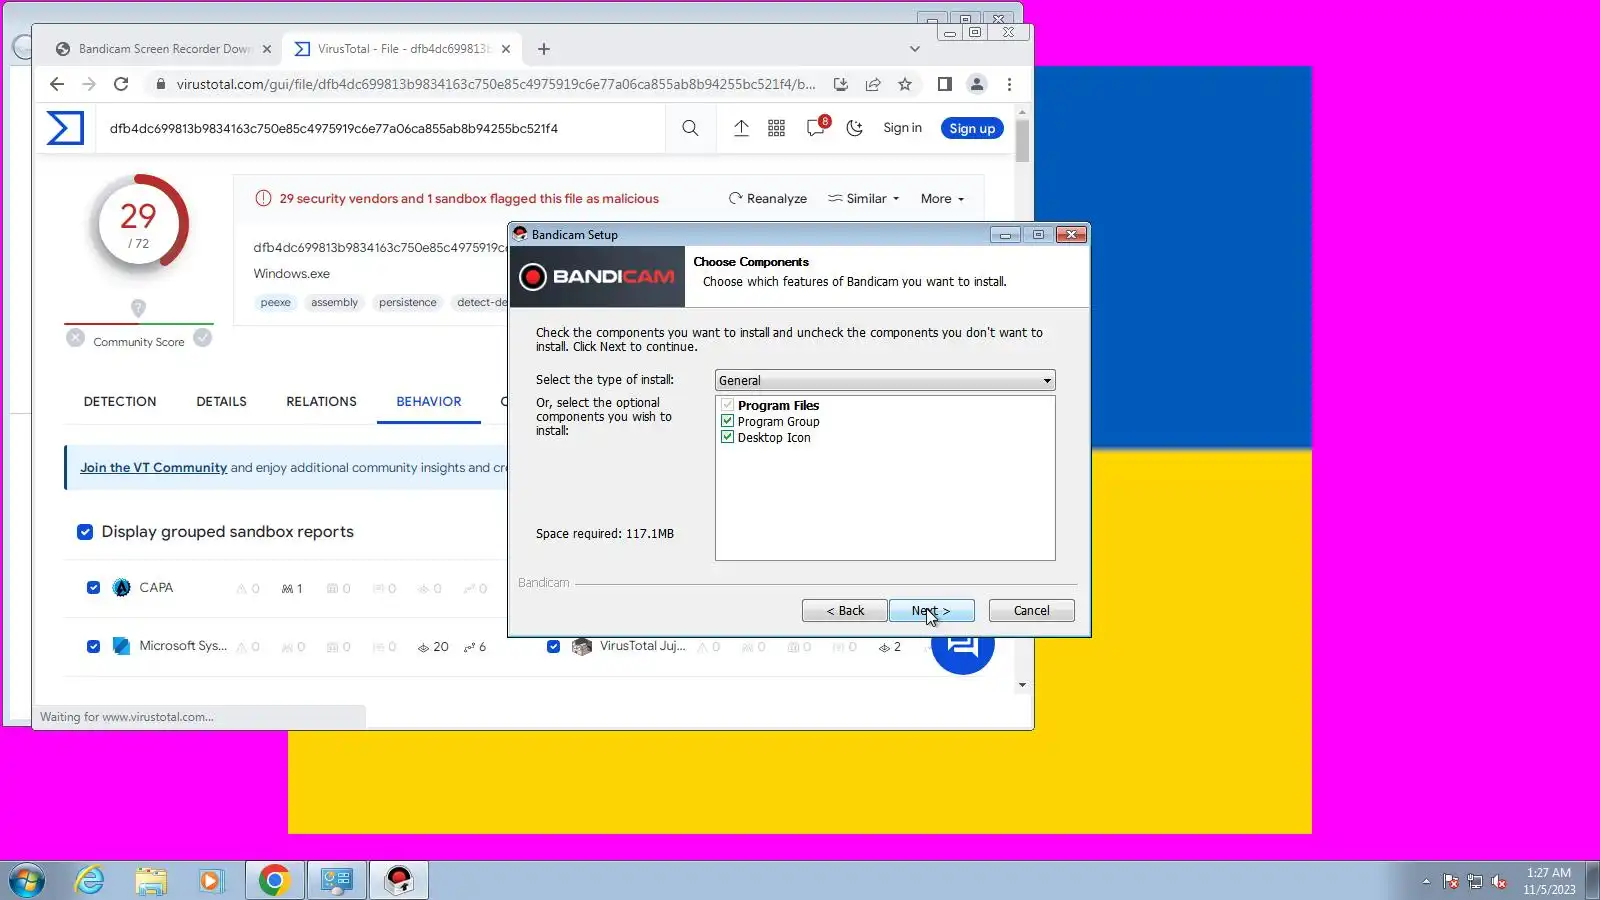Click the VirusTotal logo
This screenshot has height=900, width=1600.
click(x=65, y=128)
